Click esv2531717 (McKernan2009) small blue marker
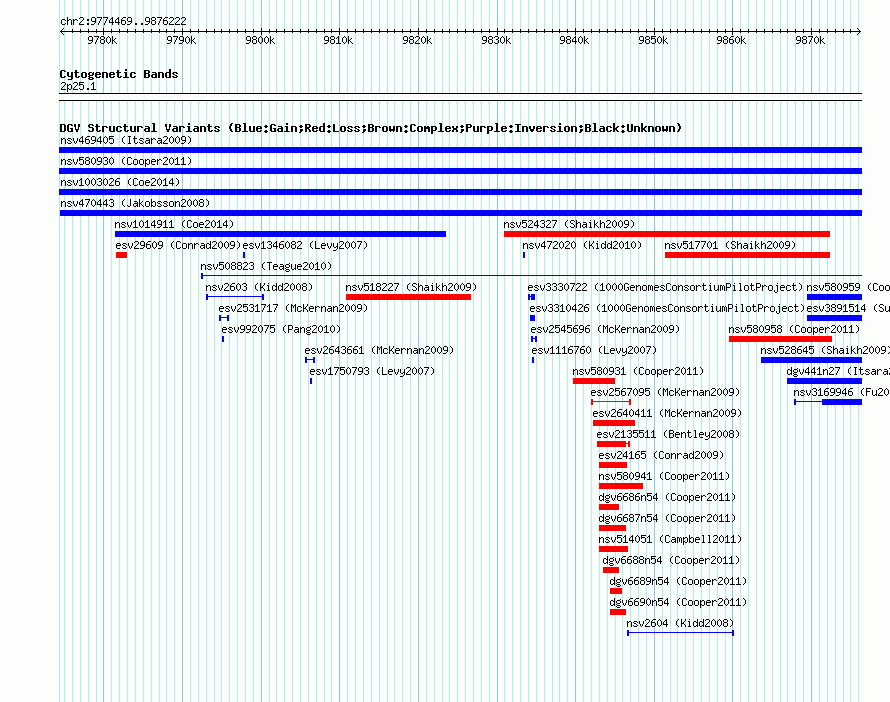 pos(224,318)
